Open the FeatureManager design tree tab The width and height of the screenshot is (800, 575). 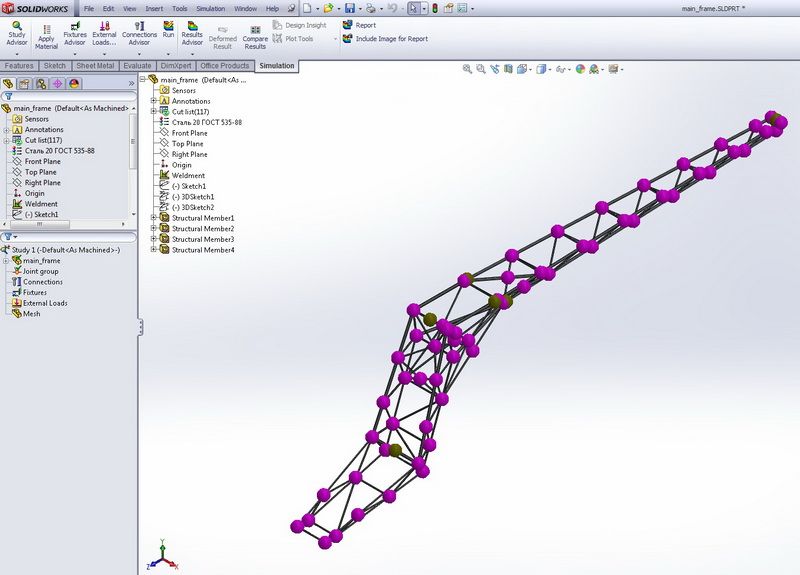8,84
